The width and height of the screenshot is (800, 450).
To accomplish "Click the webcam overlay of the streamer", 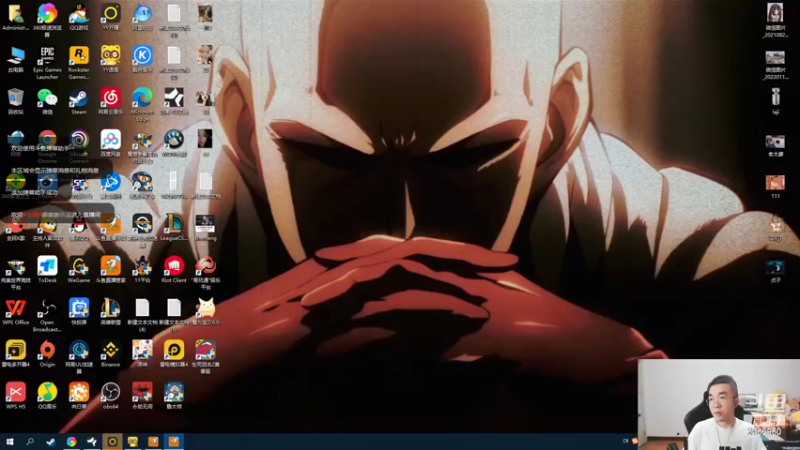I will pos(718,404).
